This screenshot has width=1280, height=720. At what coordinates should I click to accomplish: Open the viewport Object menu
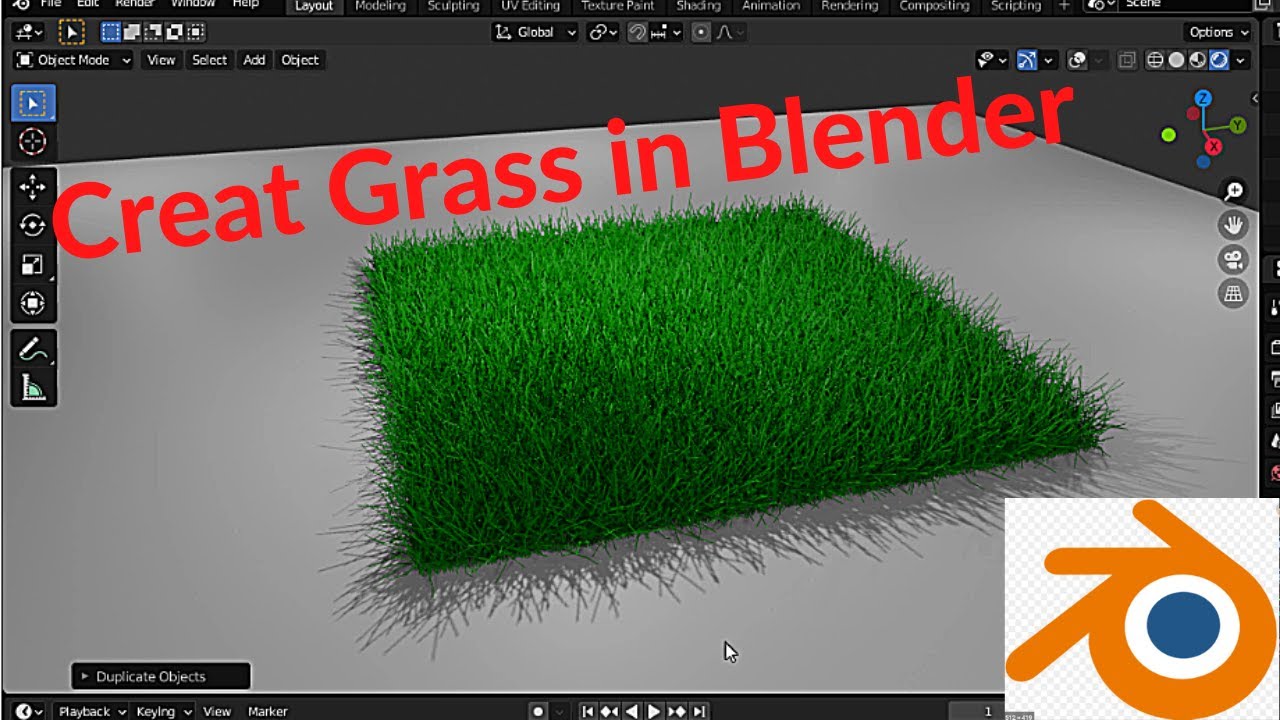tap(300, 60)
